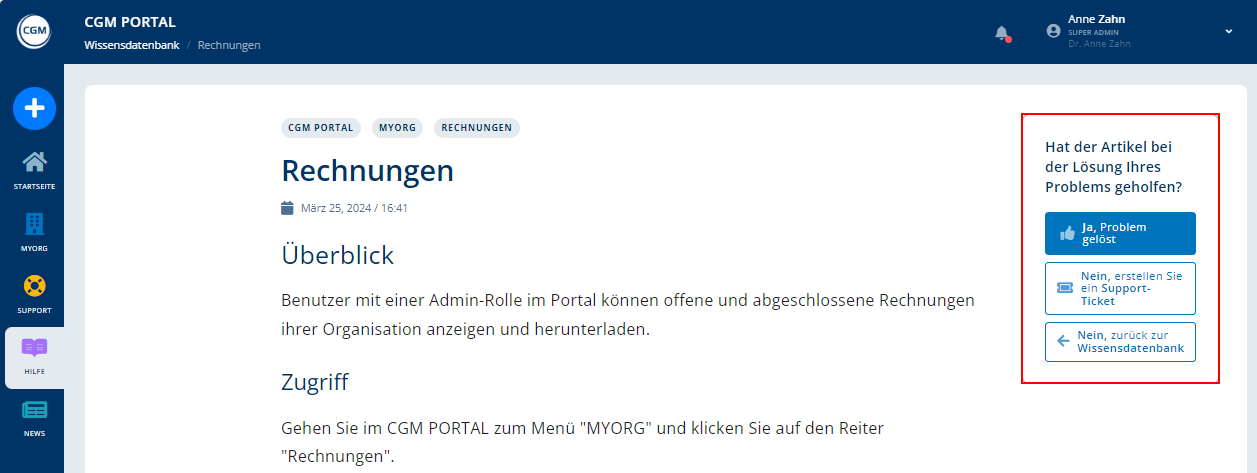The image size is (1257, 473).
Task: Click the Zugriff heading
Action: 315,382
